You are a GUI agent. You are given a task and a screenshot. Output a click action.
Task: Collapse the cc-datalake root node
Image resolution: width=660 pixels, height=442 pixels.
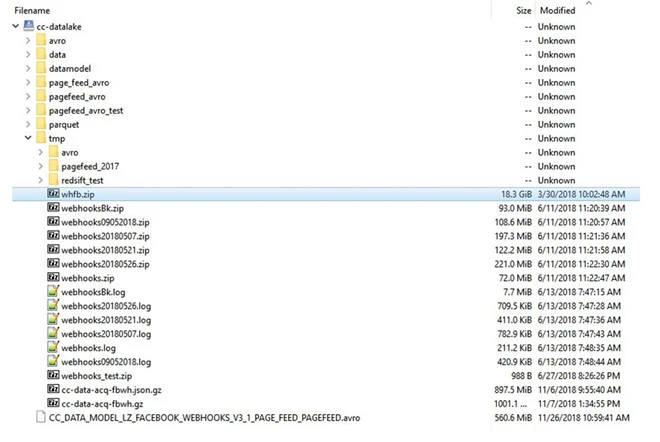pos(14,27)
